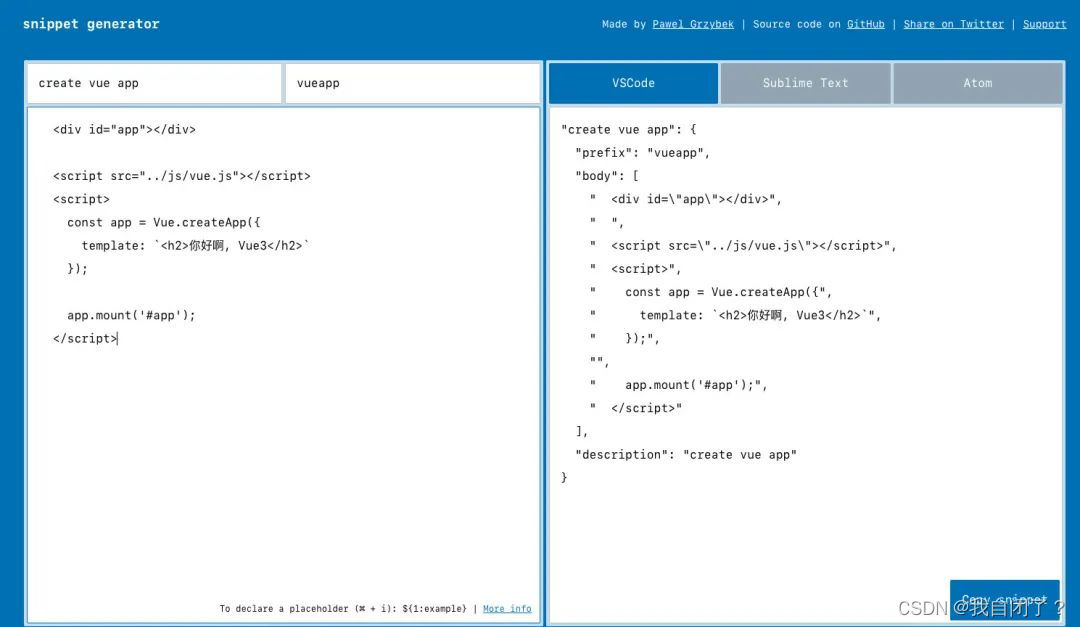
Task: Open Pawel Grzybek author link
Action: pos(693,24)
